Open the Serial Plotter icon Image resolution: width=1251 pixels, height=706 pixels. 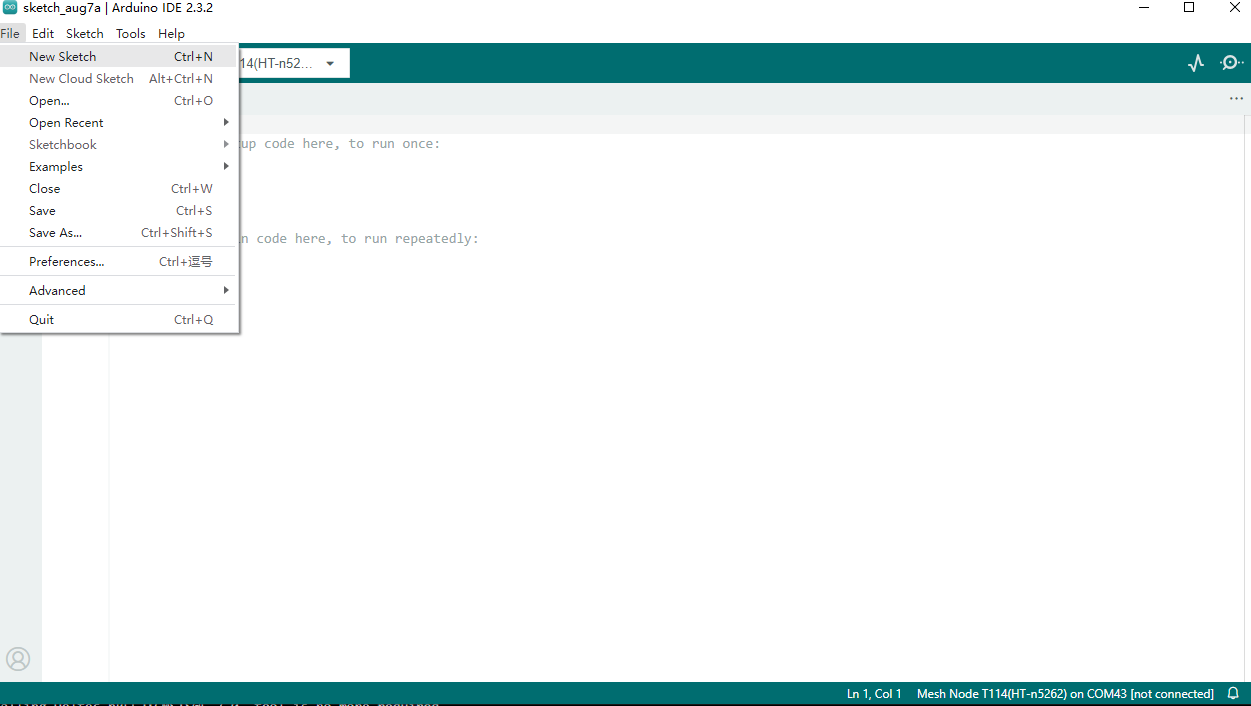point(1196,63)
